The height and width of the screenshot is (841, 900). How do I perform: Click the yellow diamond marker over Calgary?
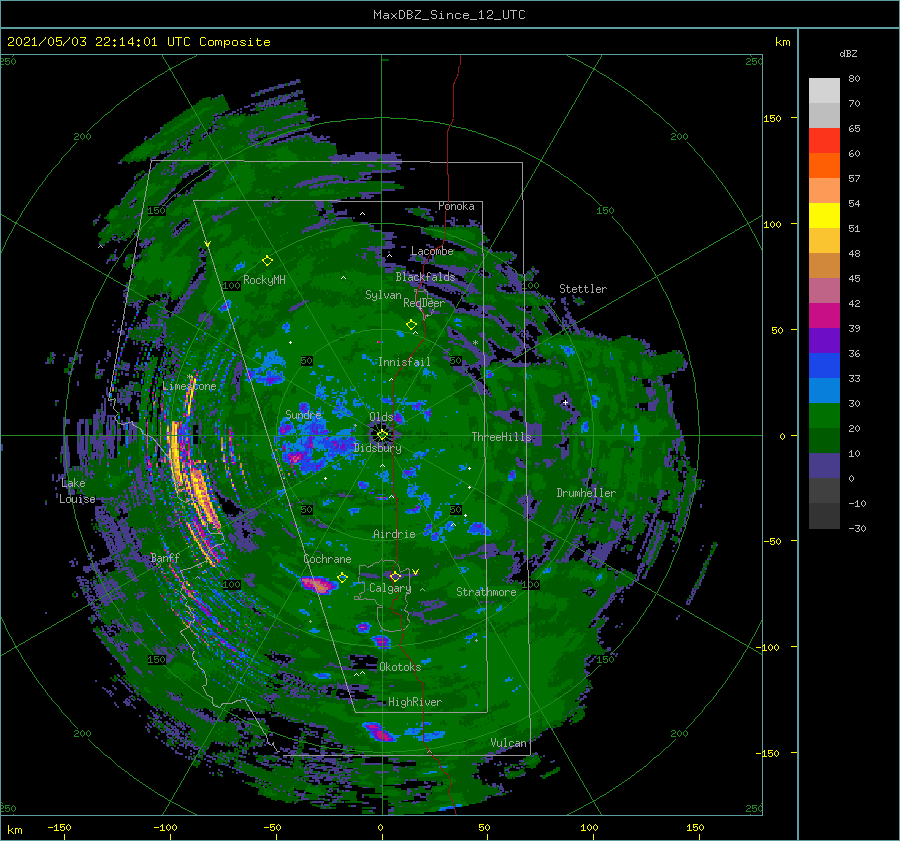click(395, 576)
